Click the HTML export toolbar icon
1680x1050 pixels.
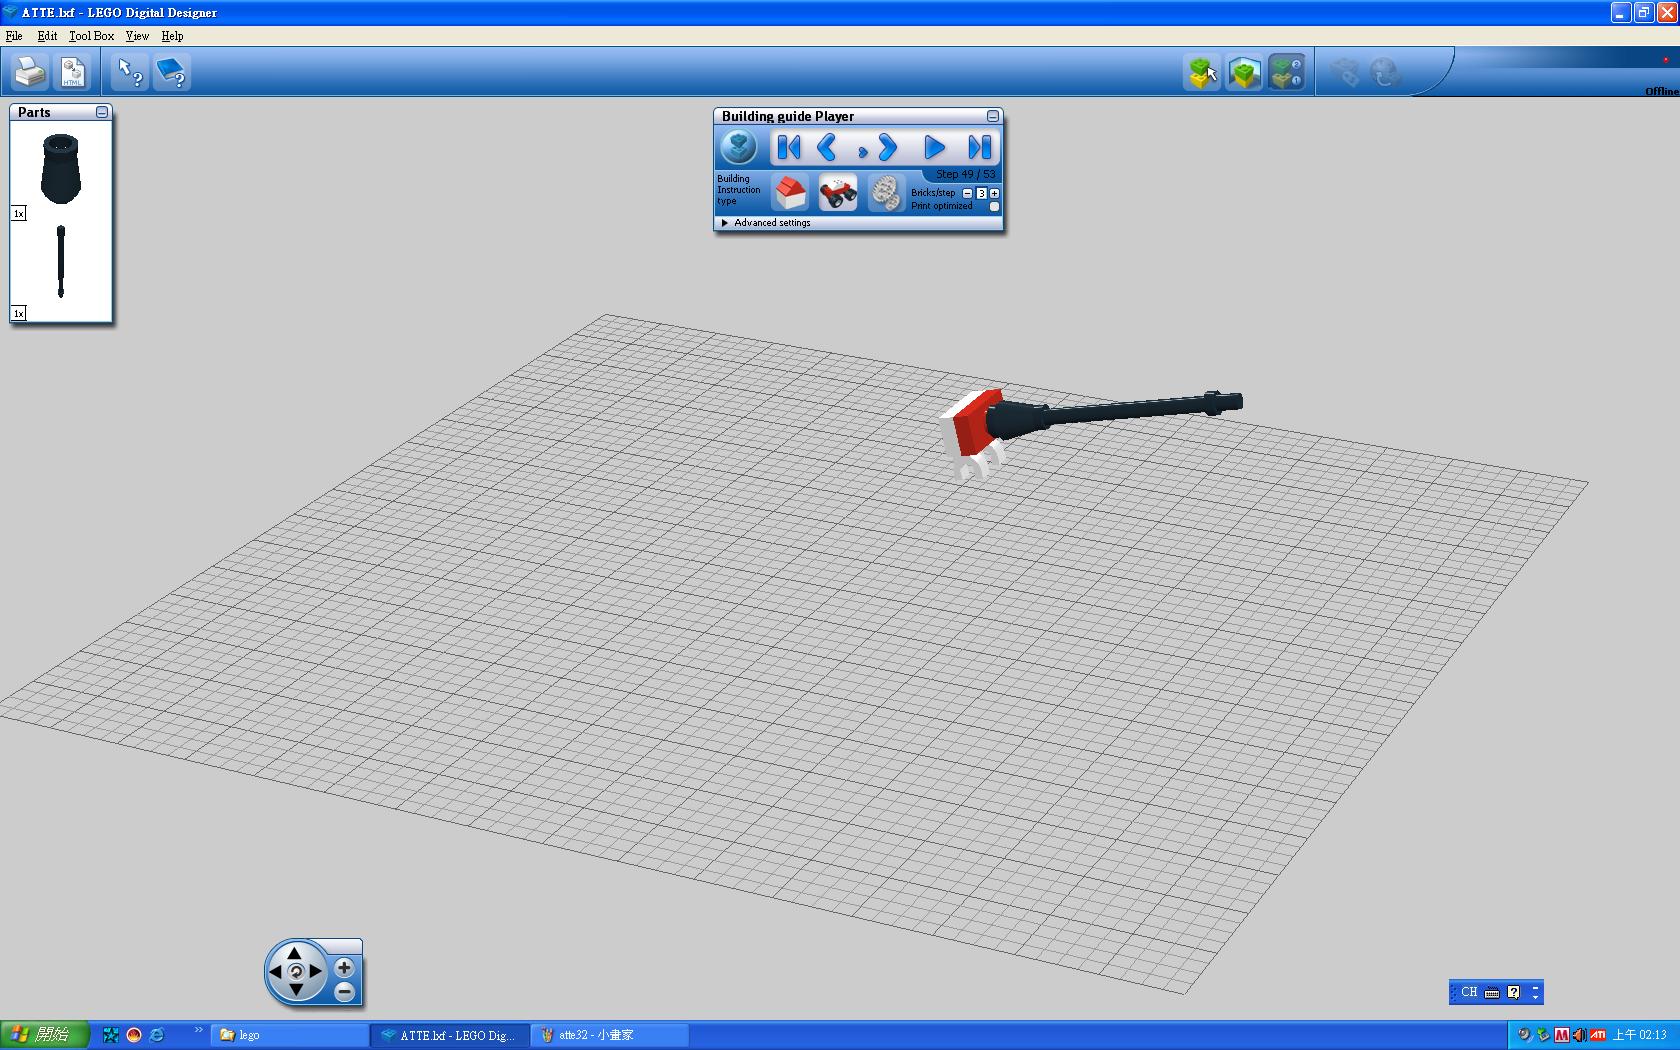point(73,72)
